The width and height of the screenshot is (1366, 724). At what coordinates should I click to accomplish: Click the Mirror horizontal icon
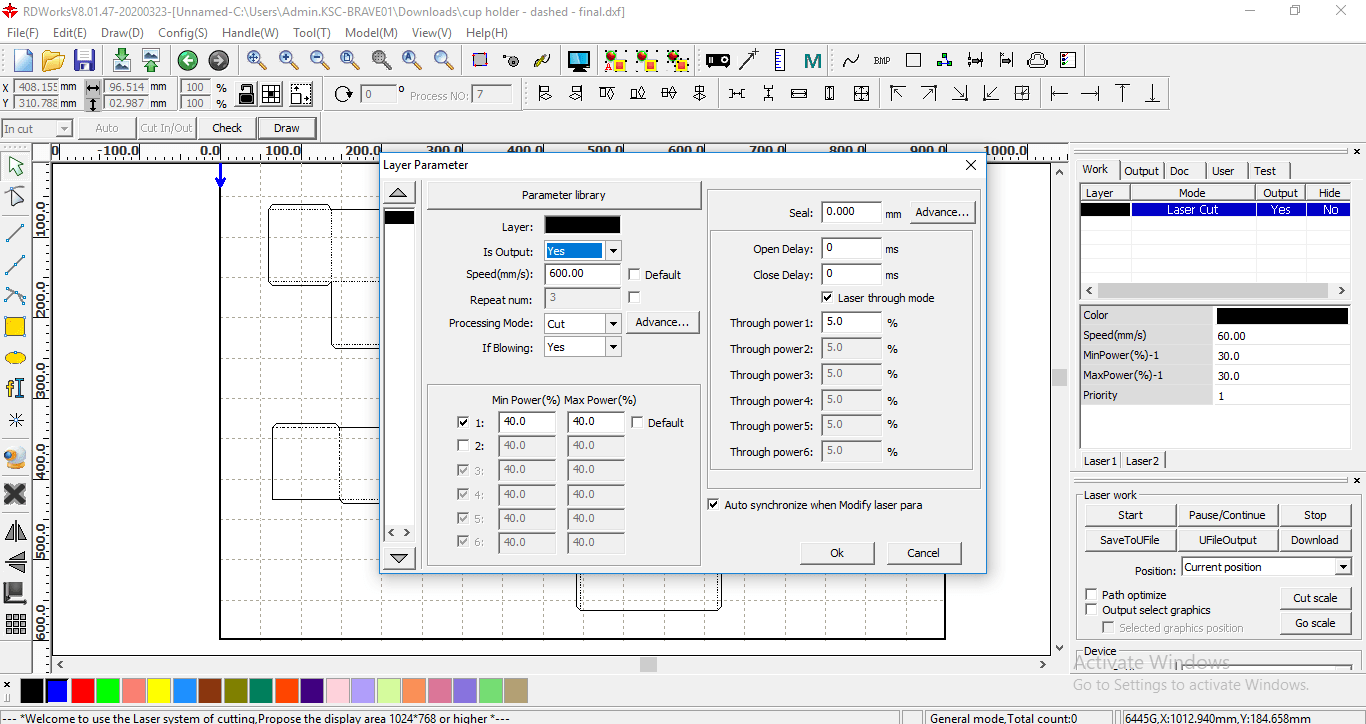[15, 531]
